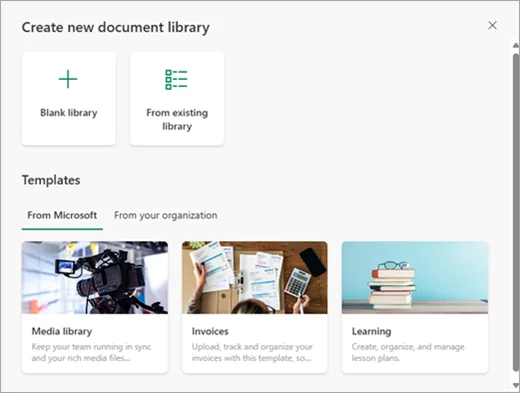
Task: Click the Templates section heading
Action: pyautogui.click(x=51, y=180)
